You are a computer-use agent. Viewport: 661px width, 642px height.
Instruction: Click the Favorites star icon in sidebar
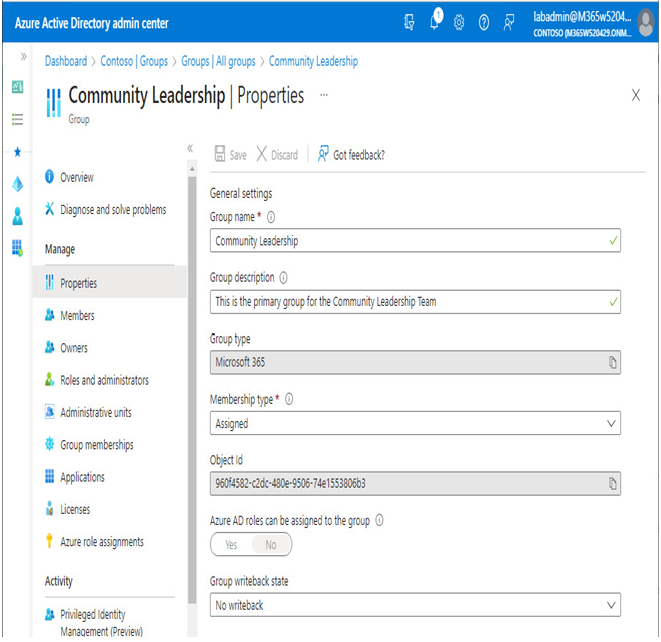tap(17, 152)
